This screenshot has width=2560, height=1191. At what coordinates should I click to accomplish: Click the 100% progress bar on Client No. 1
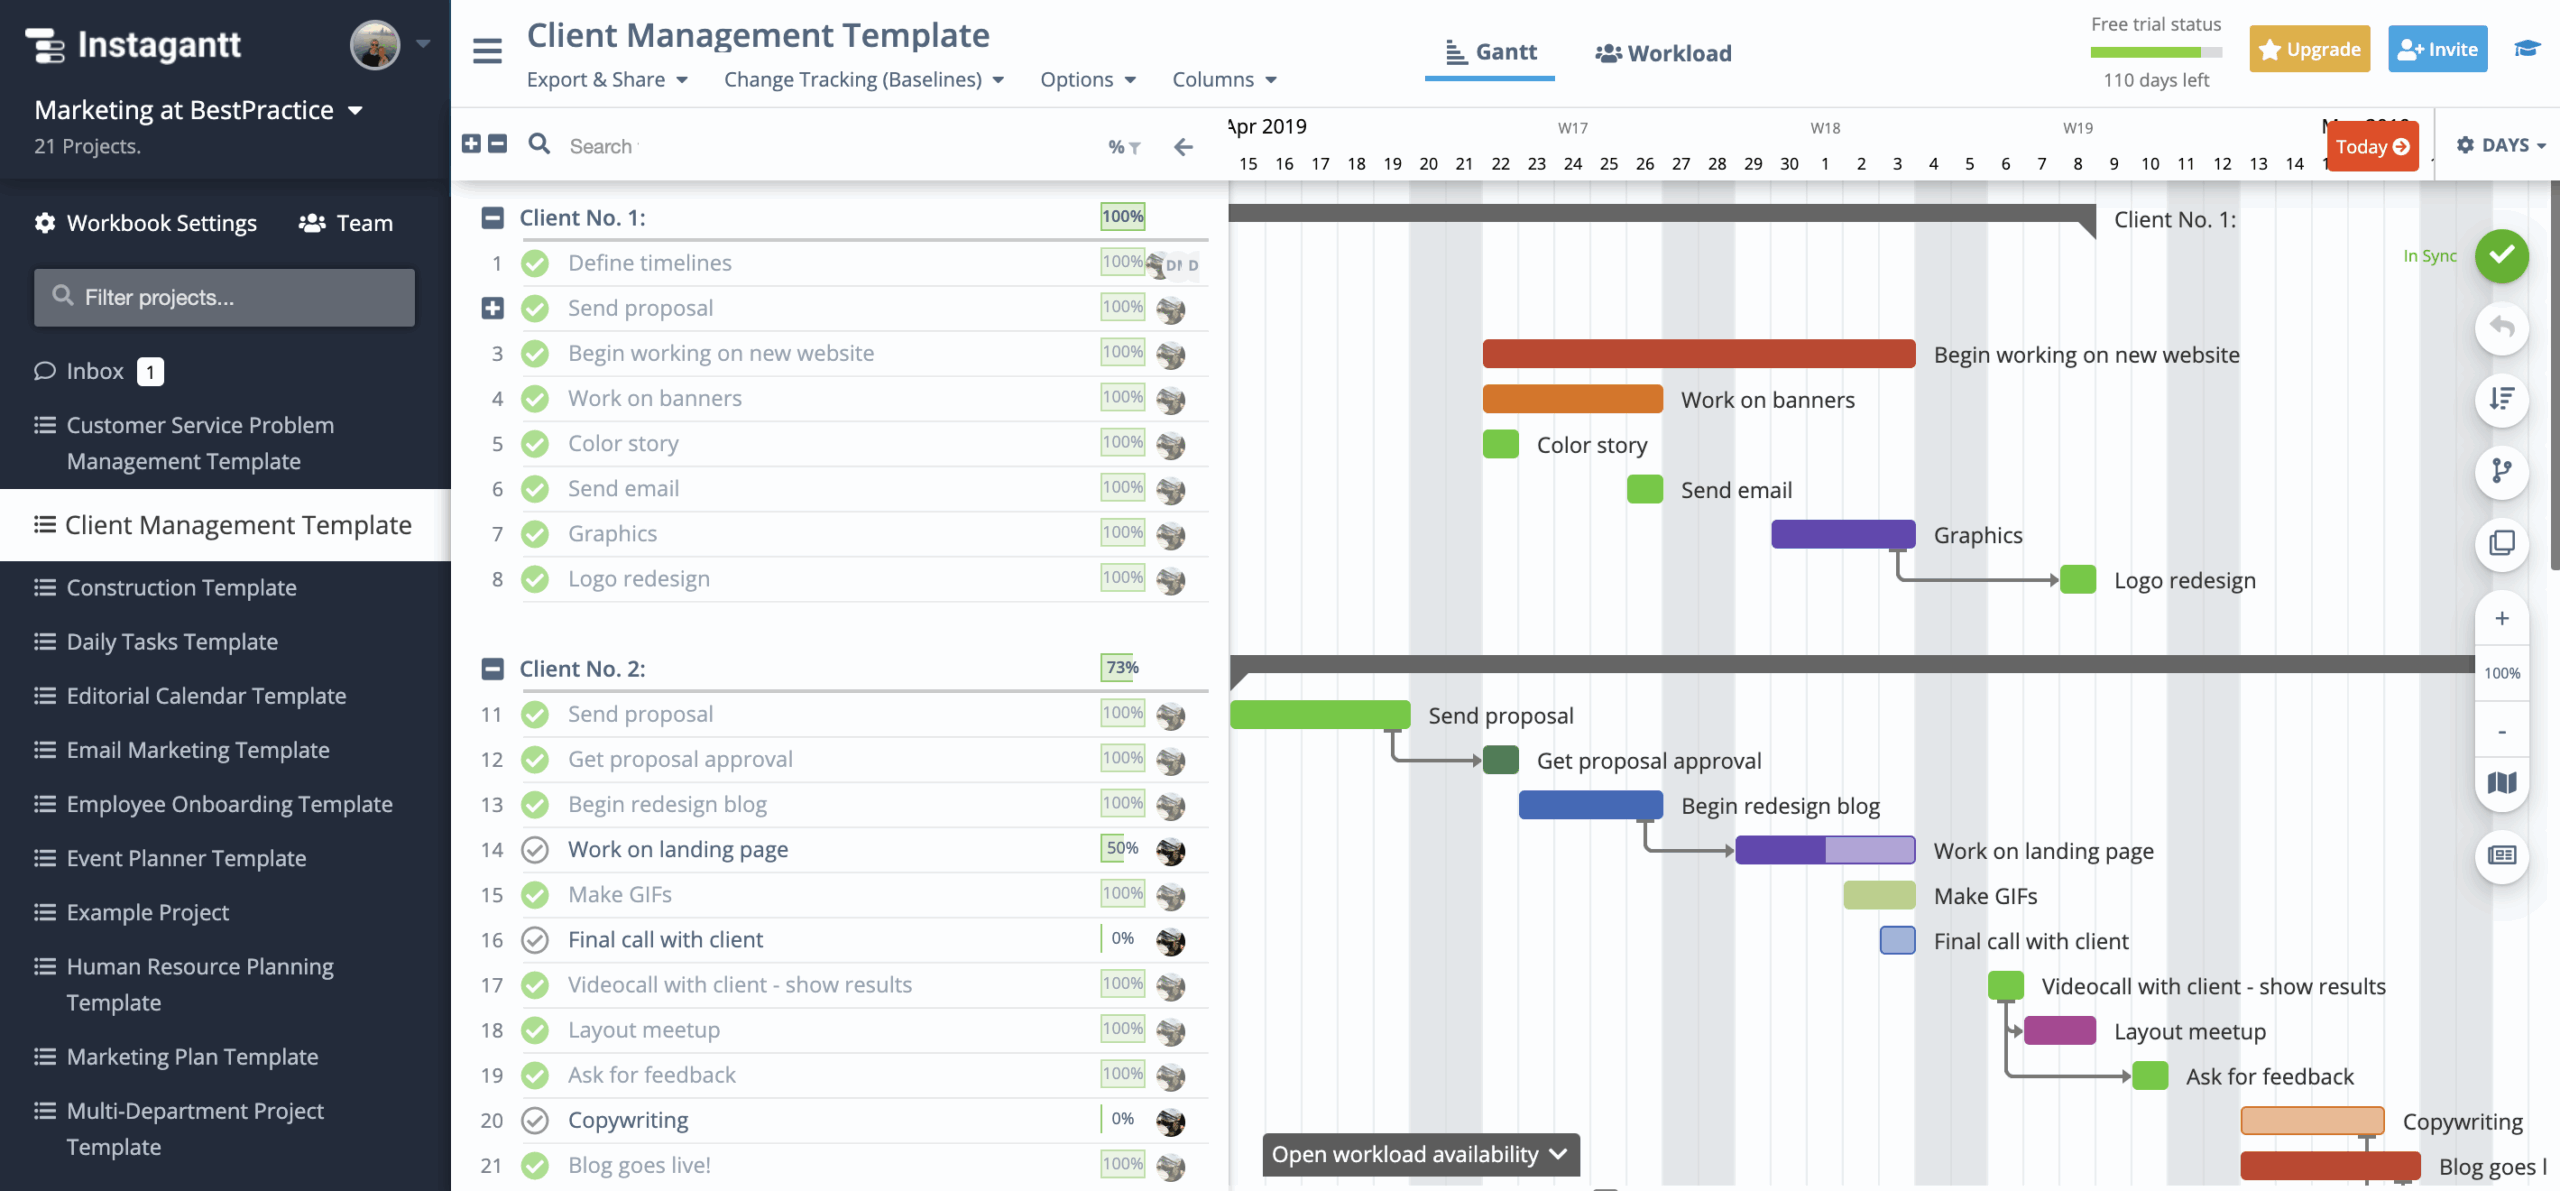pyautogui.click(x=1122, y=216)
